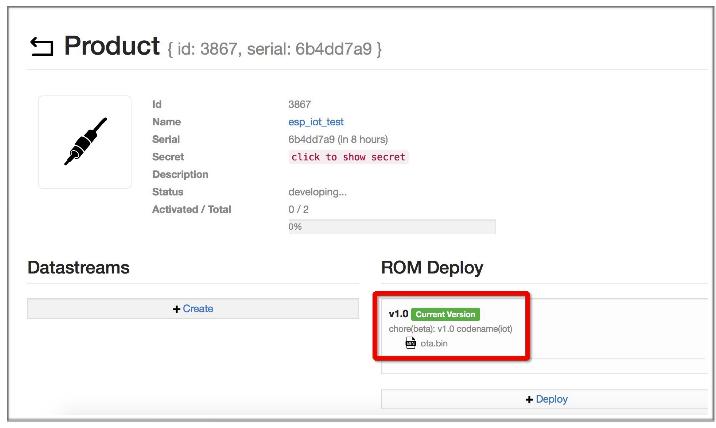716x428 pixels.
Task: Click the 'developing...' status text
Action: pos(317,192)
